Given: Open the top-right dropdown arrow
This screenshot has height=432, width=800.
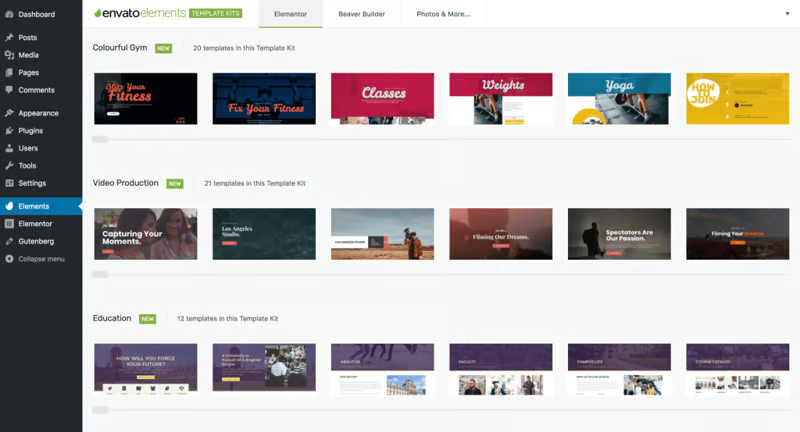Looking at the screenshot, I should tap(787, 14).
